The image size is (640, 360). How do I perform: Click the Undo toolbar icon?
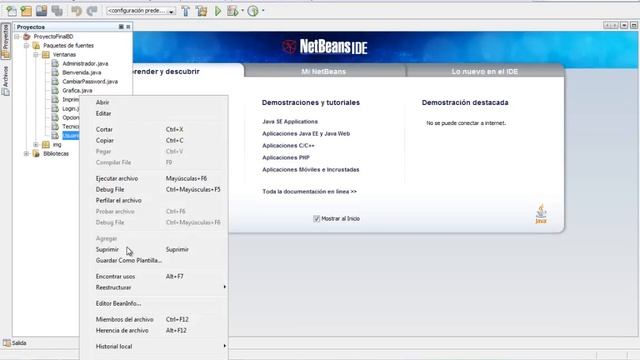[x=76, y=11]
